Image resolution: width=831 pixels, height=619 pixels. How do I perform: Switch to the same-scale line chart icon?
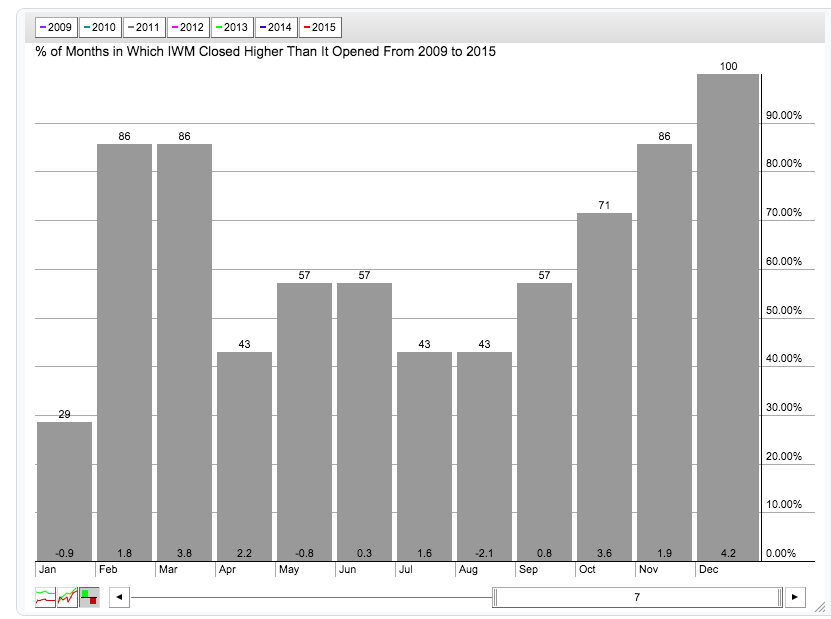point(67,597)
